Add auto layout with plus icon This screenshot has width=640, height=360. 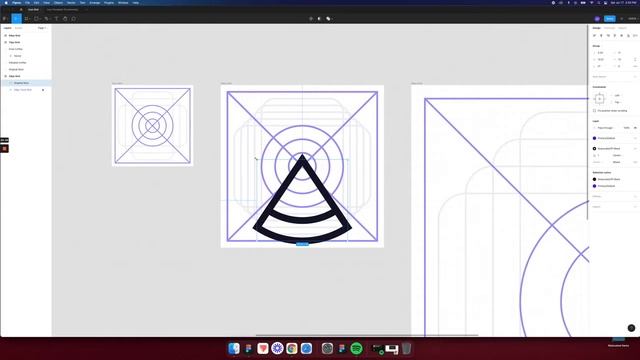(635, 76)
